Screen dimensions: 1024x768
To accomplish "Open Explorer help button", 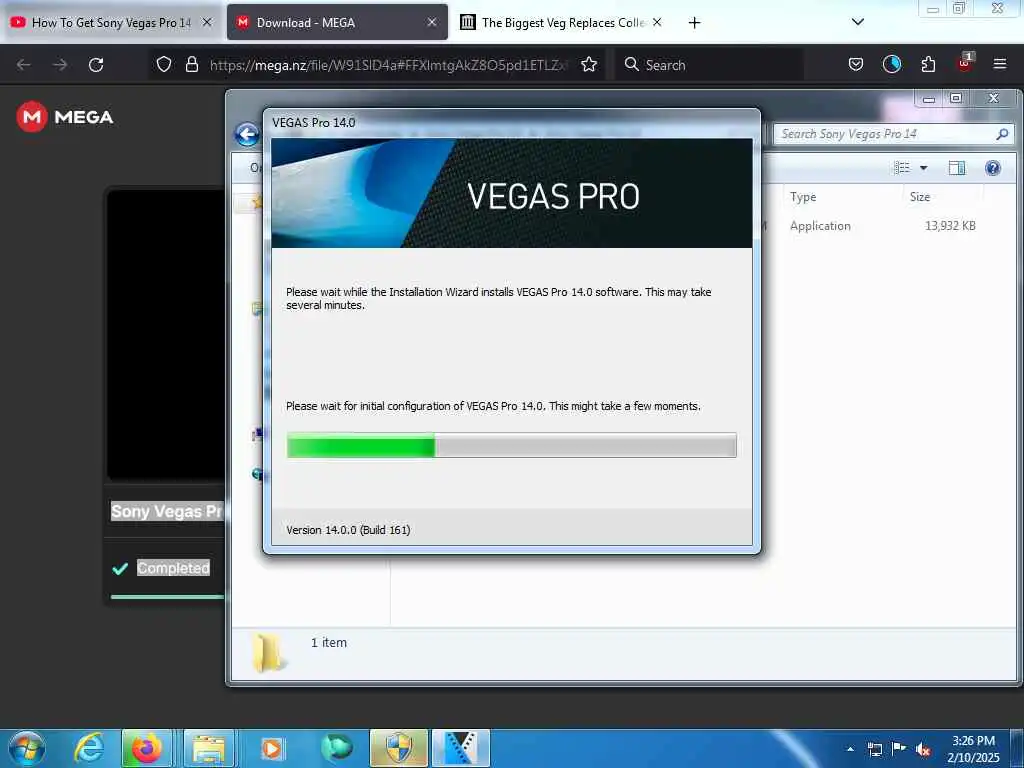I will [x=993, y=168].
